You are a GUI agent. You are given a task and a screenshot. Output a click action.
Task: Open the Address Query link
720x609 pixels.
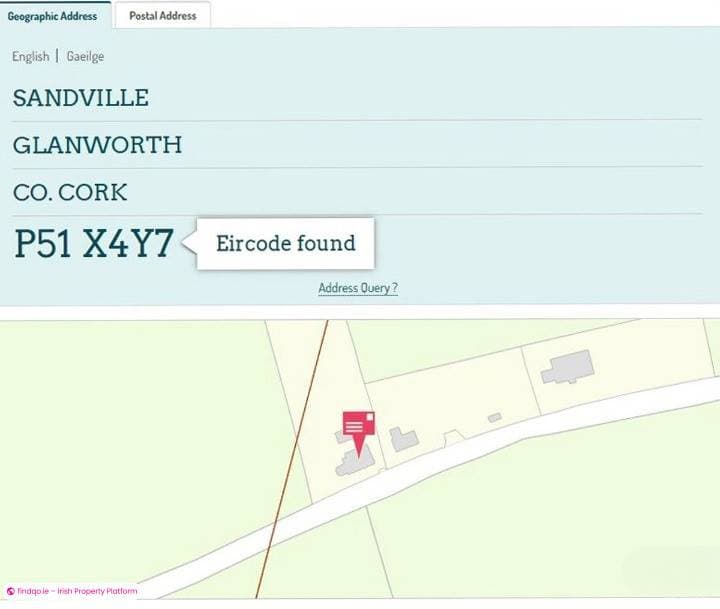click(x=358, y=288)
